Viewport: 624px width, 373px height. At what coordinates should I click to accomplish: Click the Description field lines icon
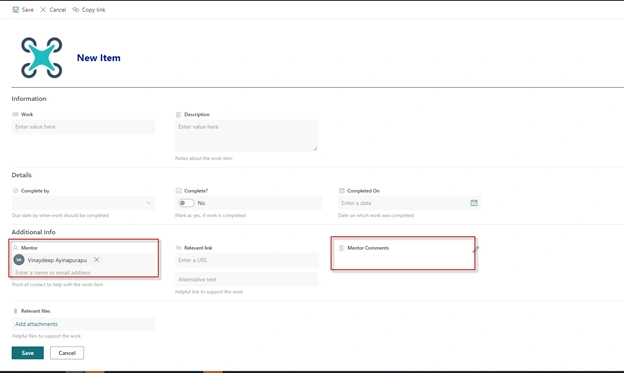[x=178, y=115]
